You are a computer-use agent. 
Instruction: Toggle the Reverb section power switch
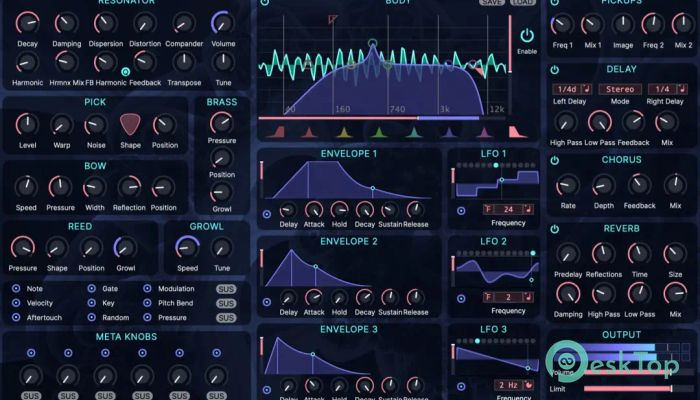click(x=555, y=229)
